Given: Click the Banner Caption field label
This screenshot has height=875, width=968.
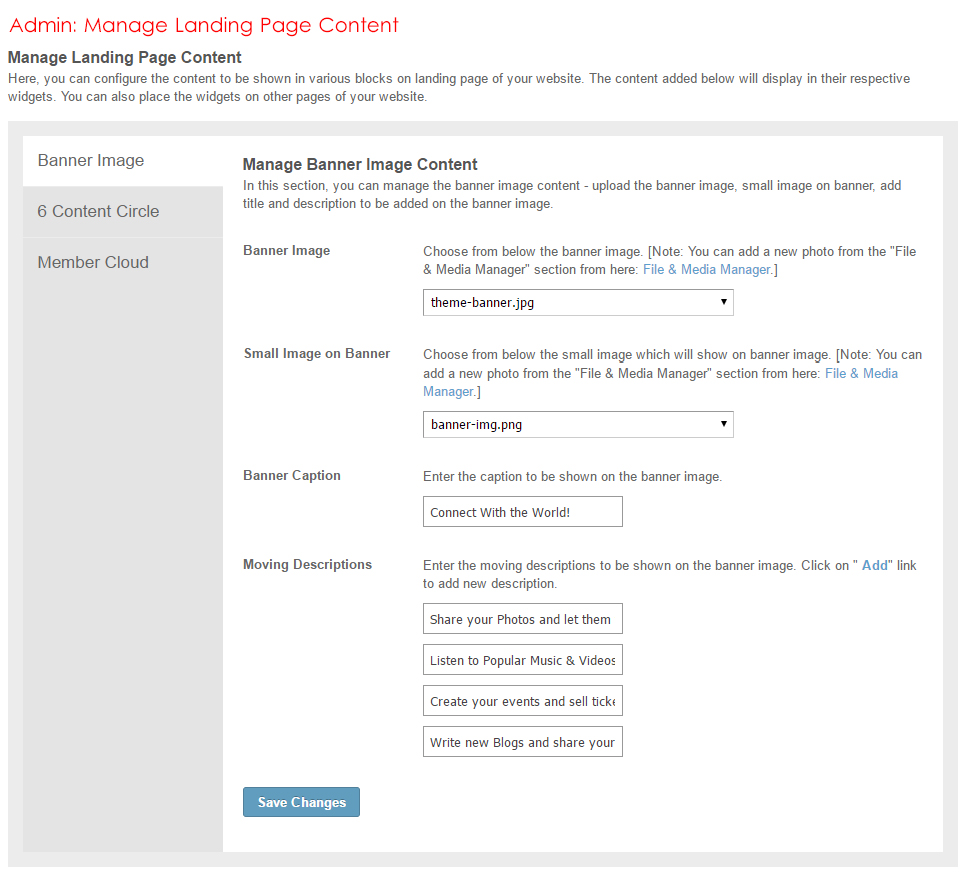Looking at the screenshot, I should coord(292,476).
